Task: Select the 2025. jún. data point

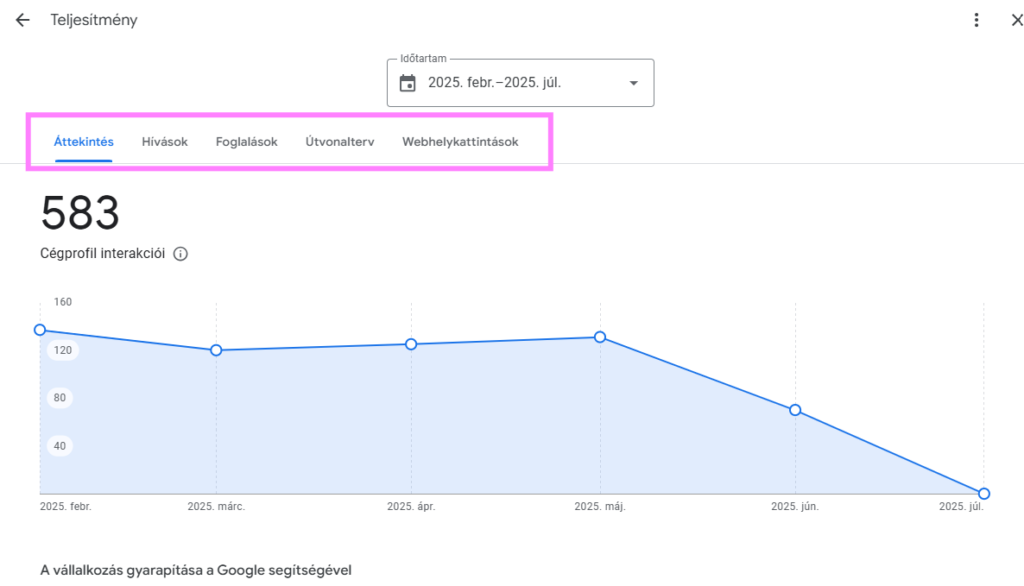Action: click(795, 410)
